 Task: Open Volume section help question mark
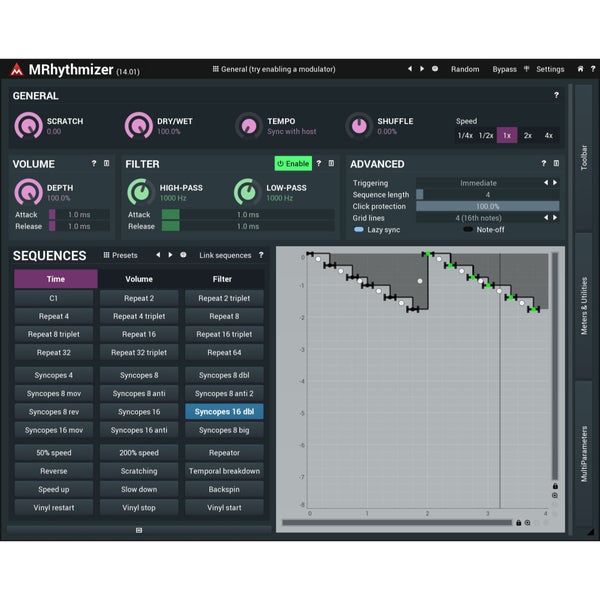point(94,163)
